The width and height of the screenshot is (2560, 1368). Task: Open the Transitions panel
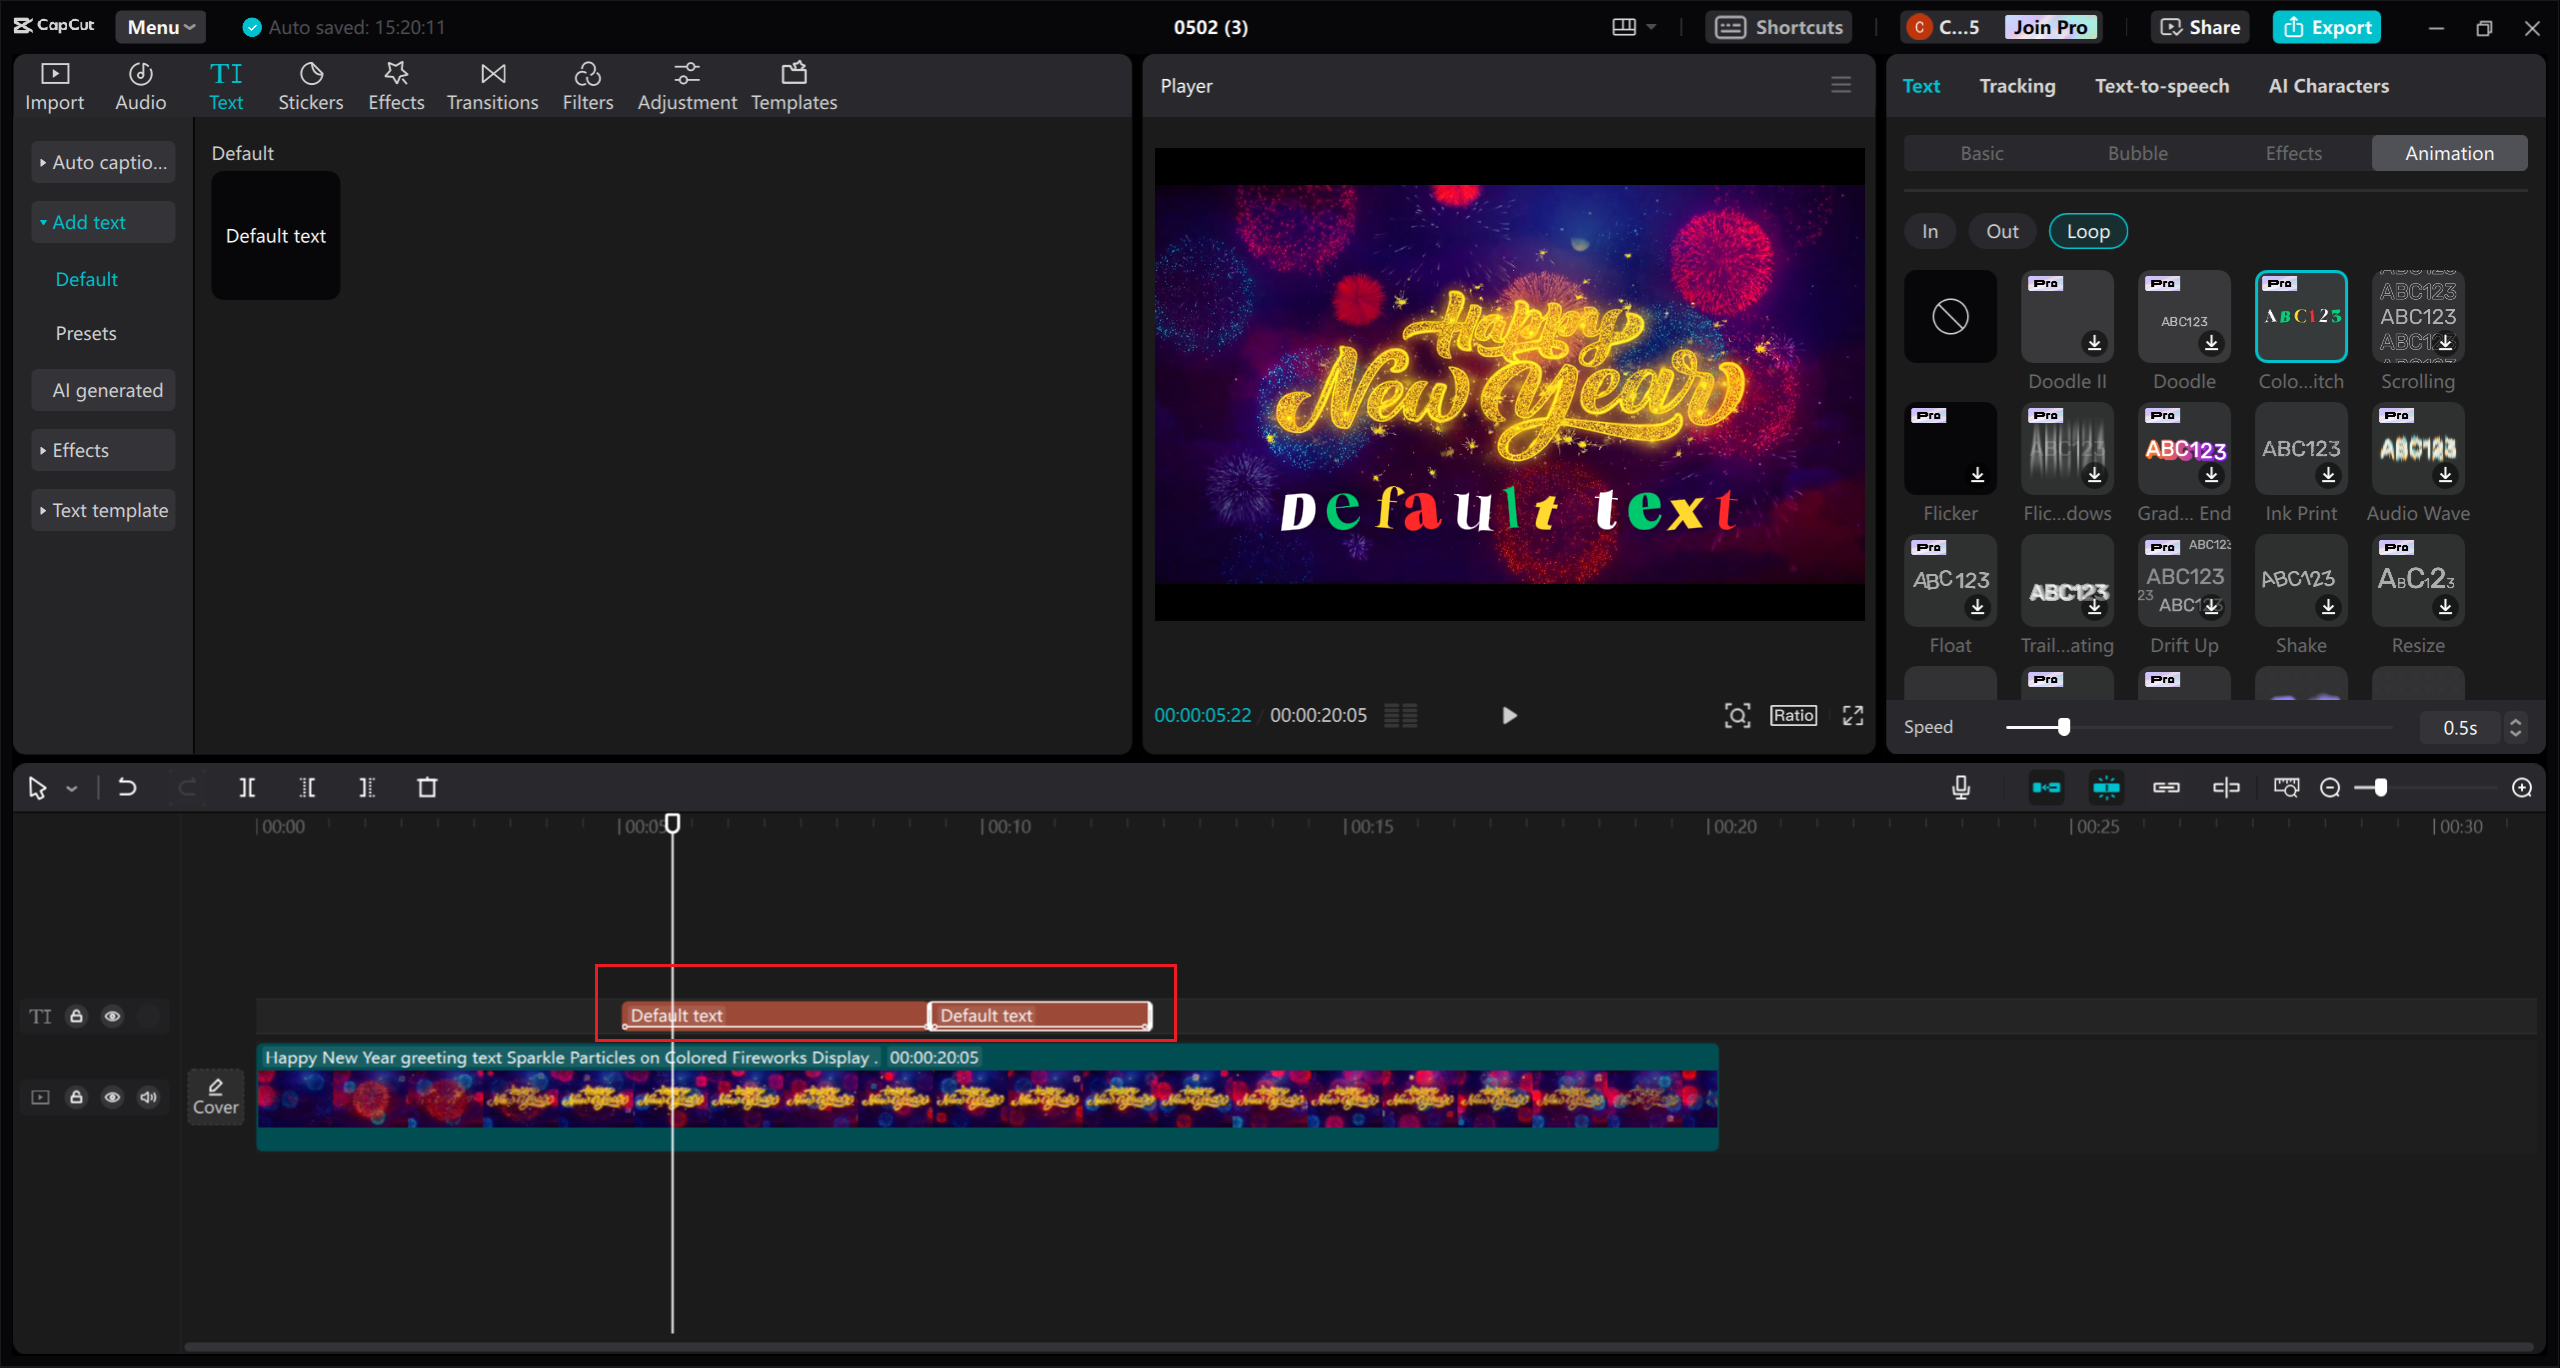(x=492, y=85)
